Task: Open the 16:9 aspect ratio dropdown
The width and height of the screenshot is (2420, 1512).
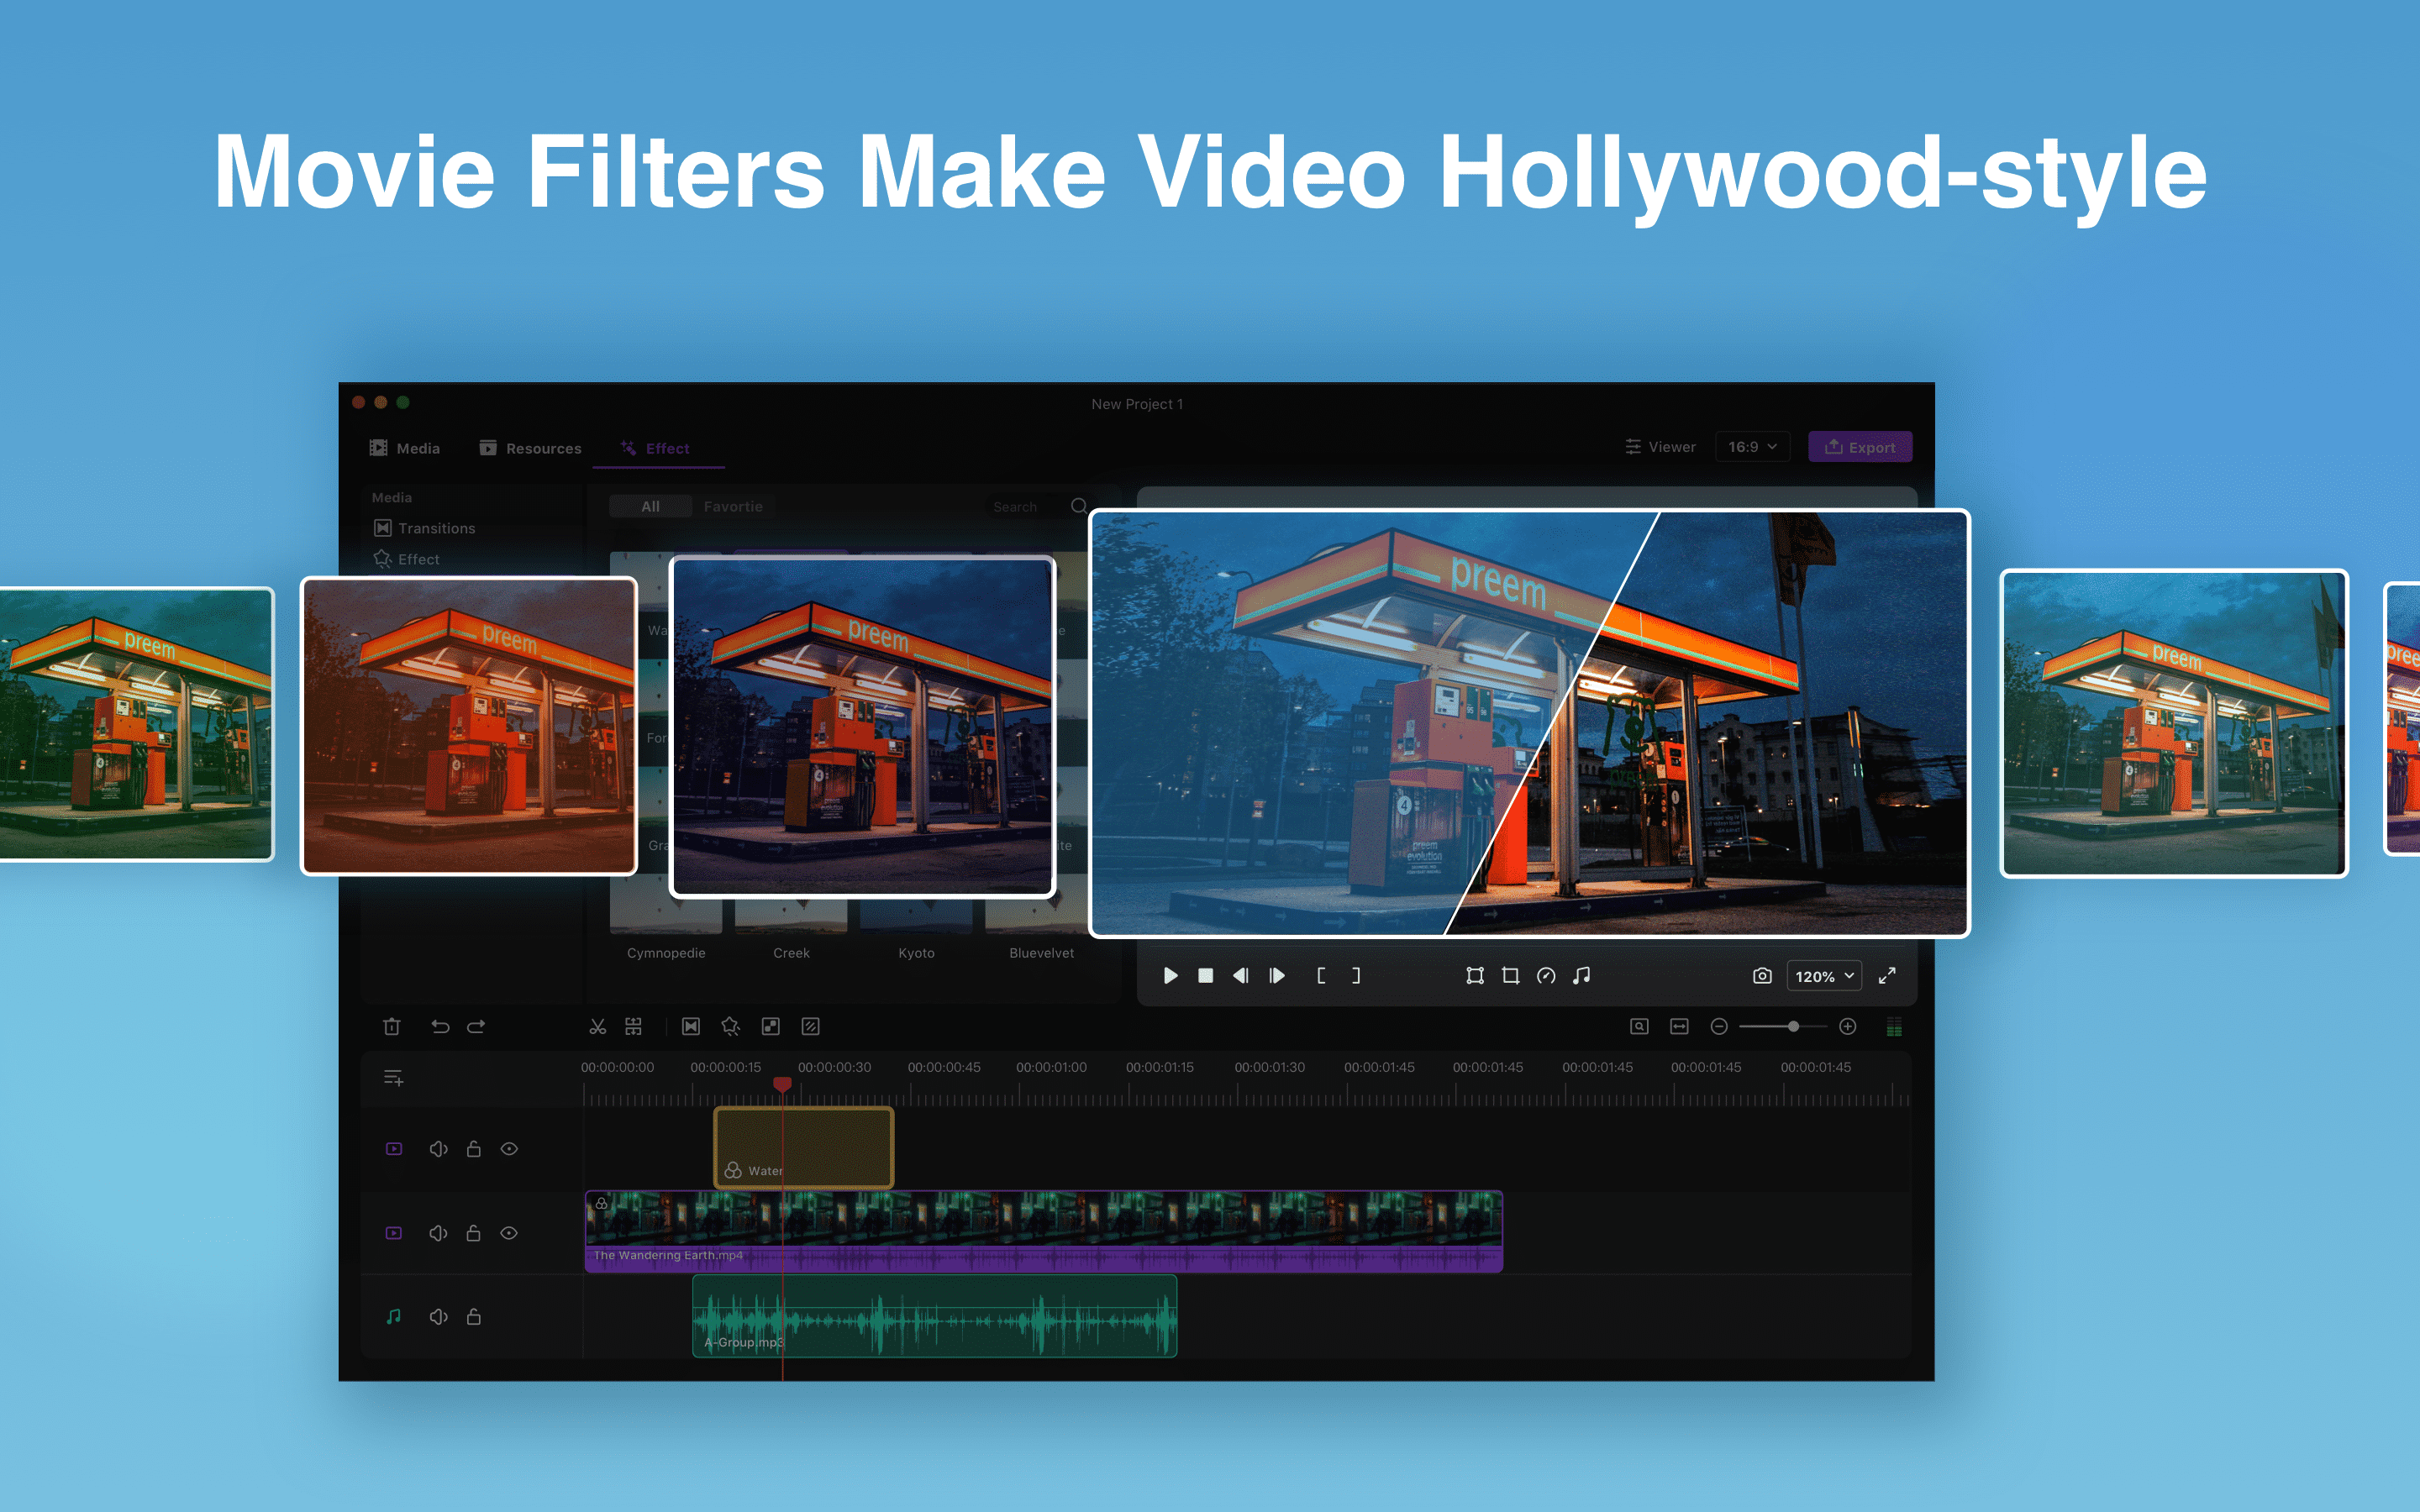Action: (x=1752, y=447)
